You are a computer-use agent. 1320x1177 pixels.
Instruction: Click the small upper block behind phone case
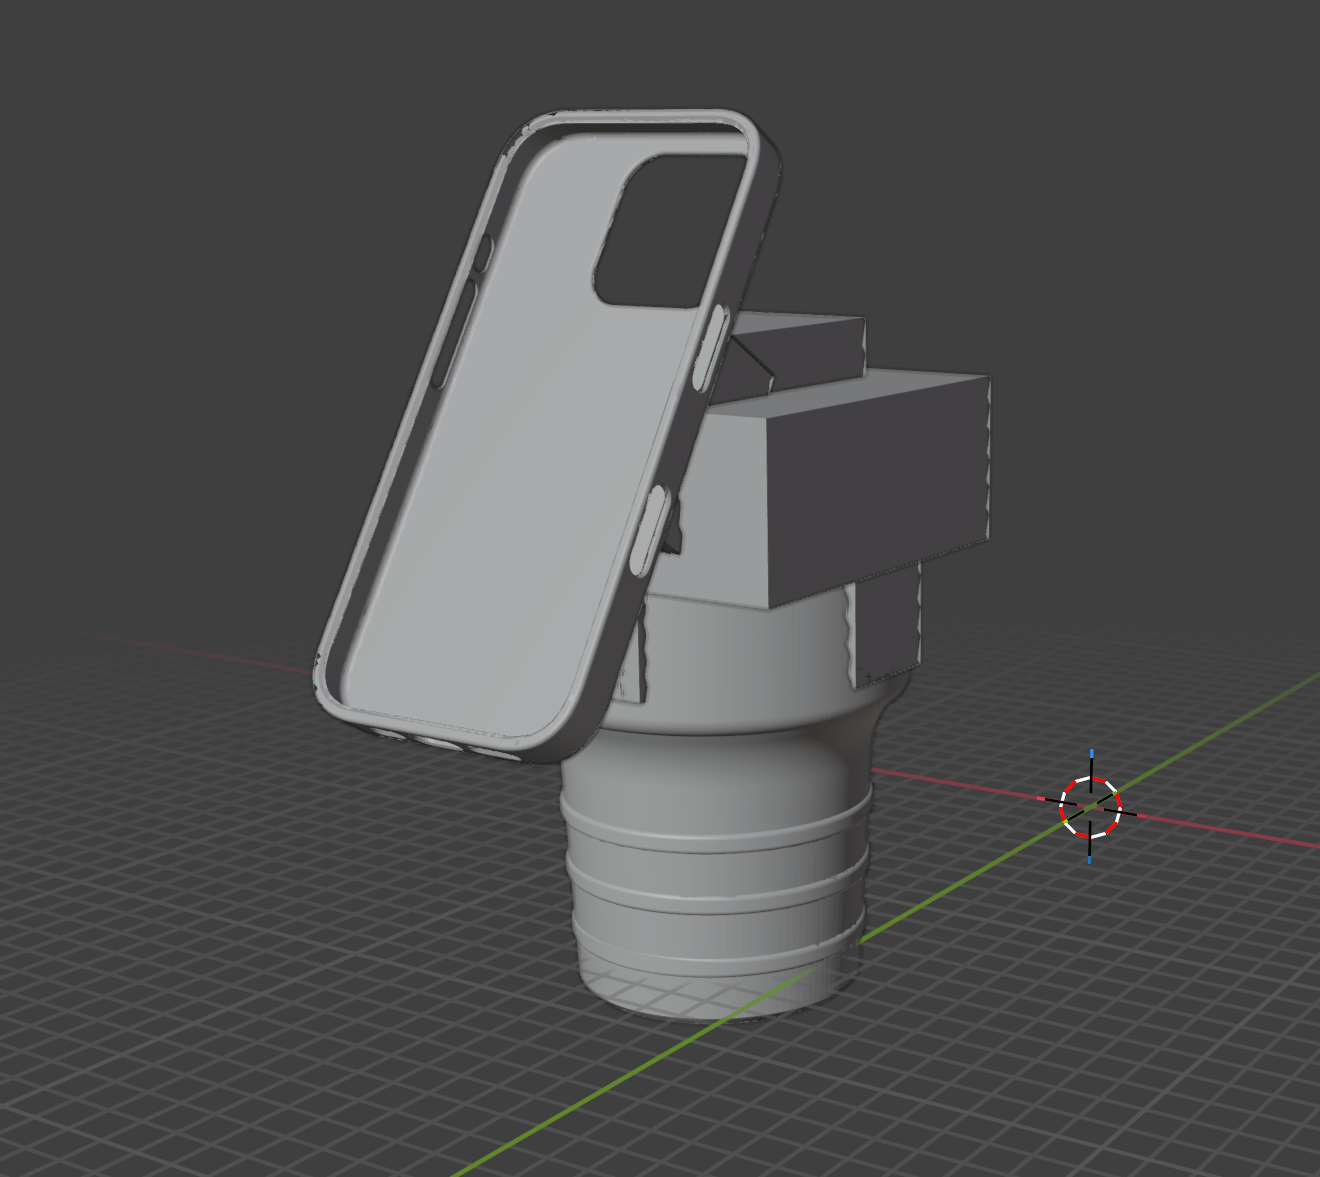click(x=800, y=350)
